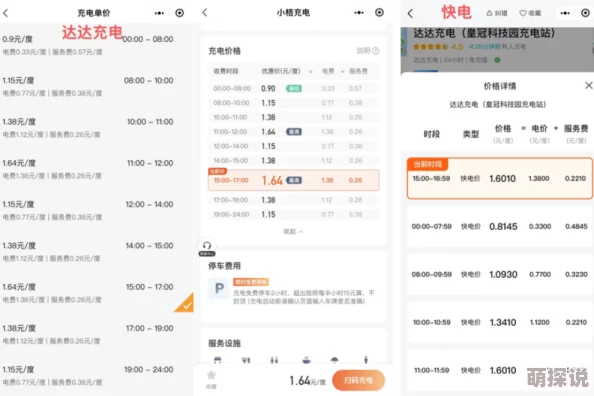
Task: Open the more menu beside 收藏 heart
Action: (x=565, y=13)
